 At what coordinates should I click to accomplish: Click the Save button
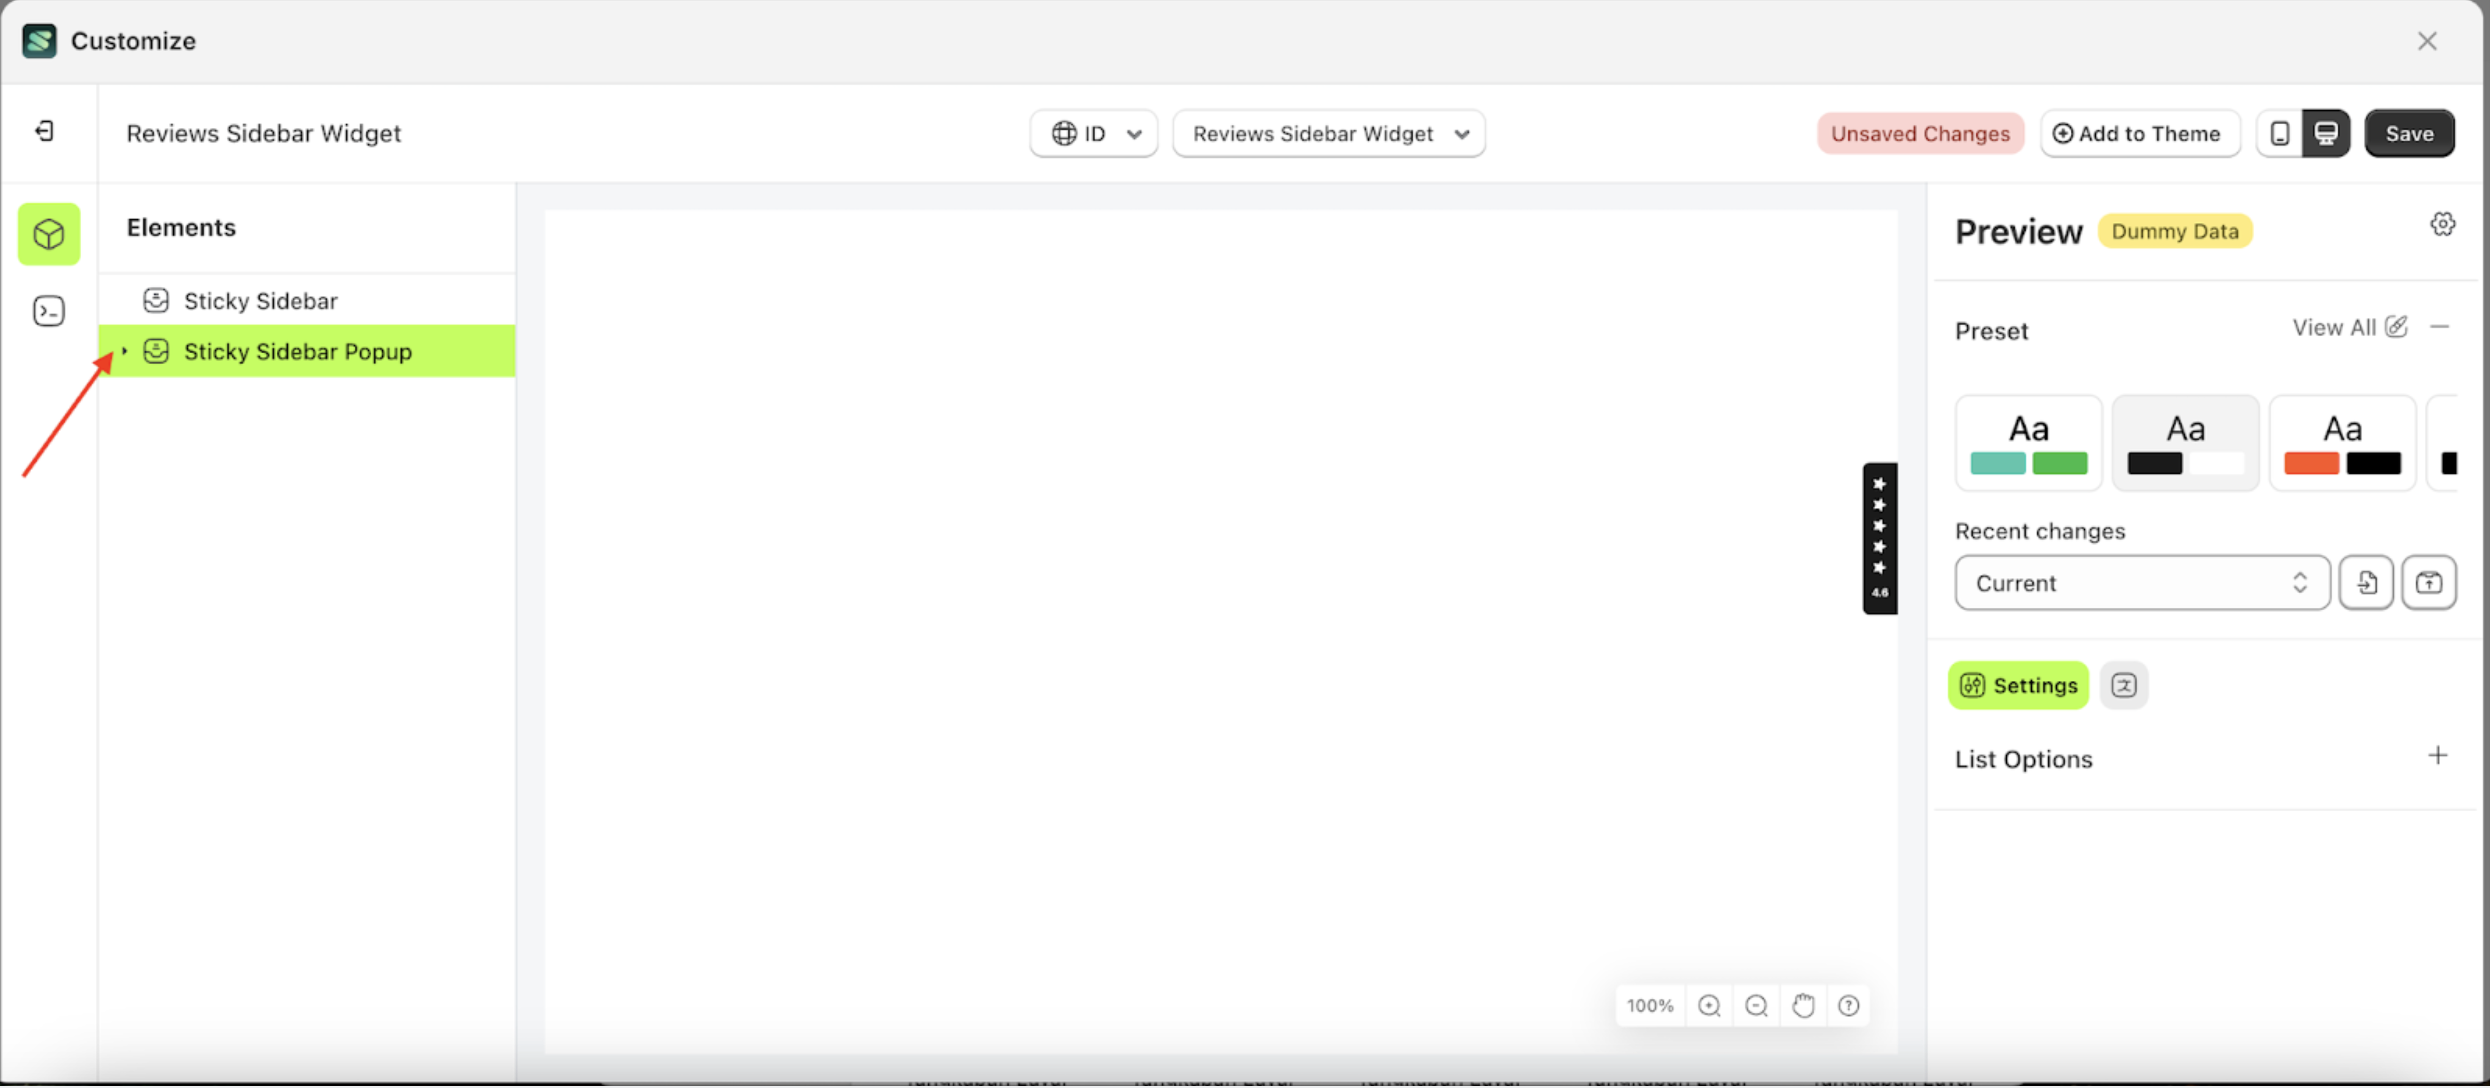pyautogui.click(x=2409, y=132)
